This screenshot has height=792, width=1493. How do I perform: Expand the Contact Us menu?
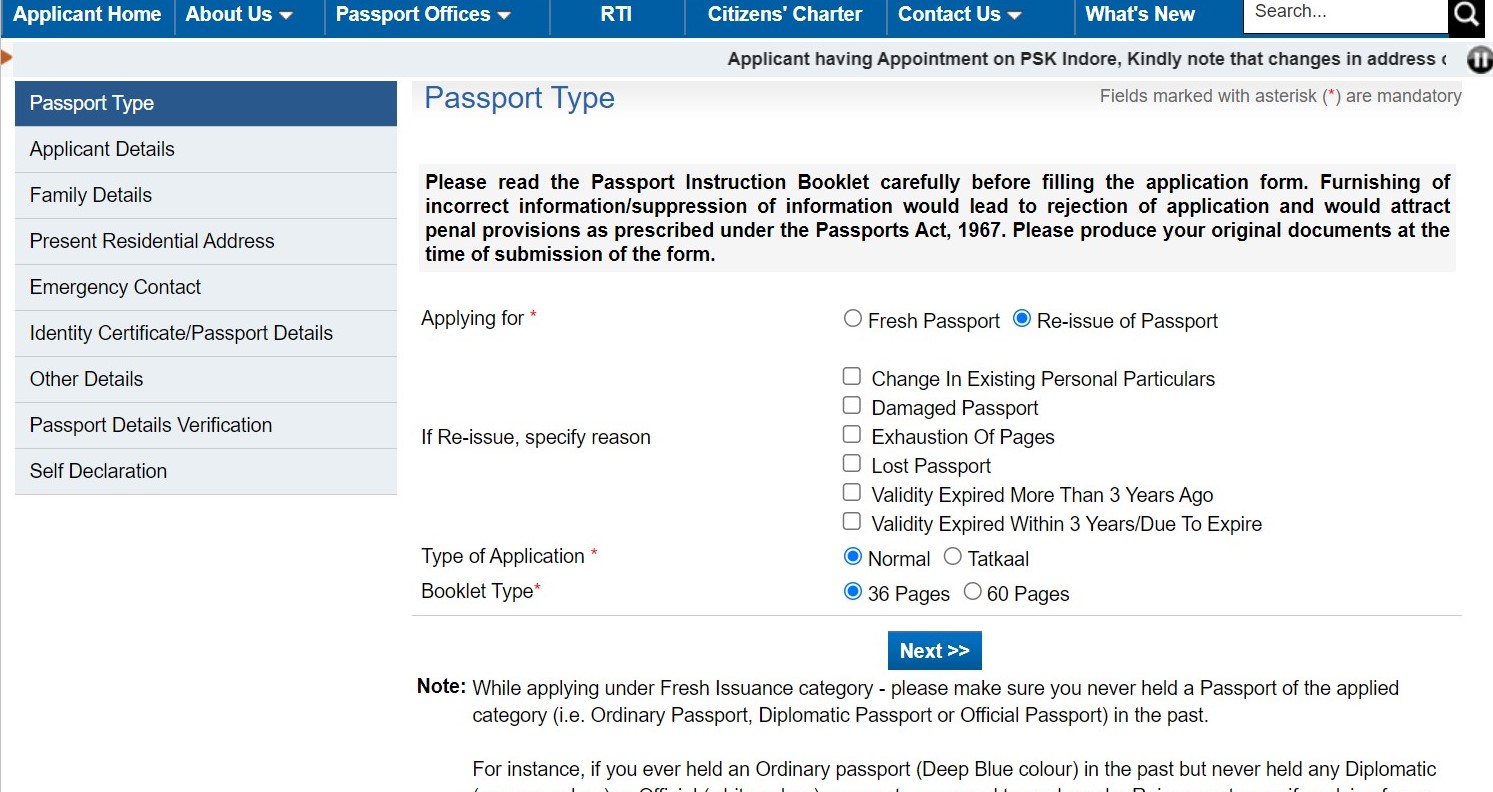(x=959, y=15)
